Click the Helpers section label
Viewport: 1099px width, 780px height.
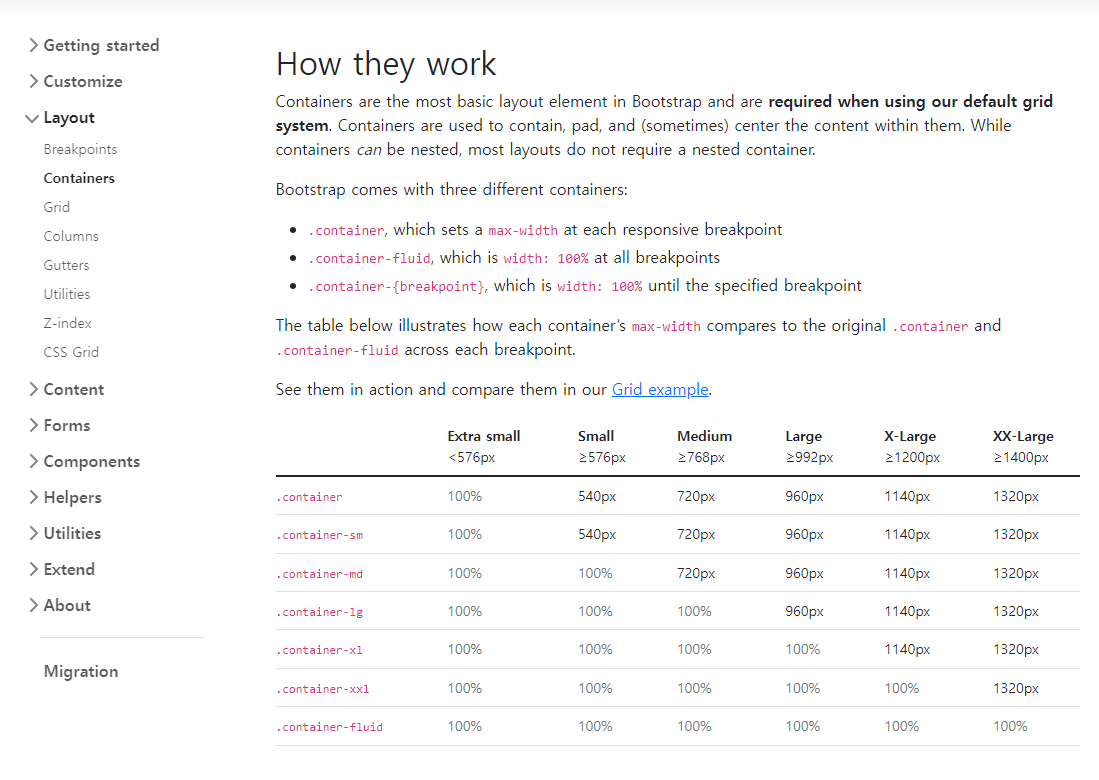click(x=72, y=498)
